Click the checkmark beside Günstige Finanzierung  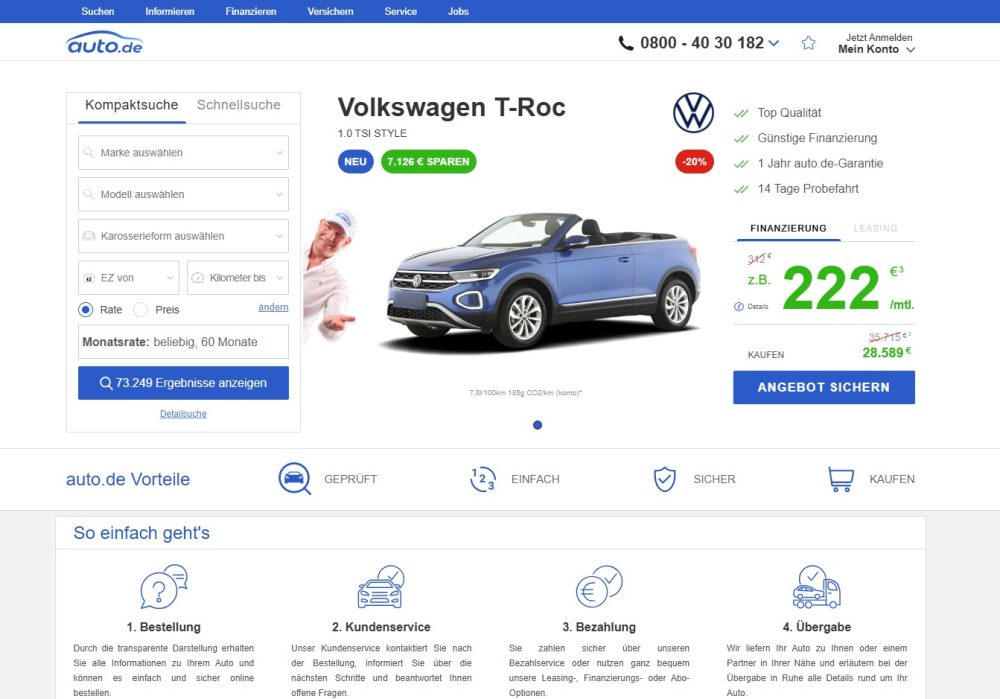tap(741, 138)
